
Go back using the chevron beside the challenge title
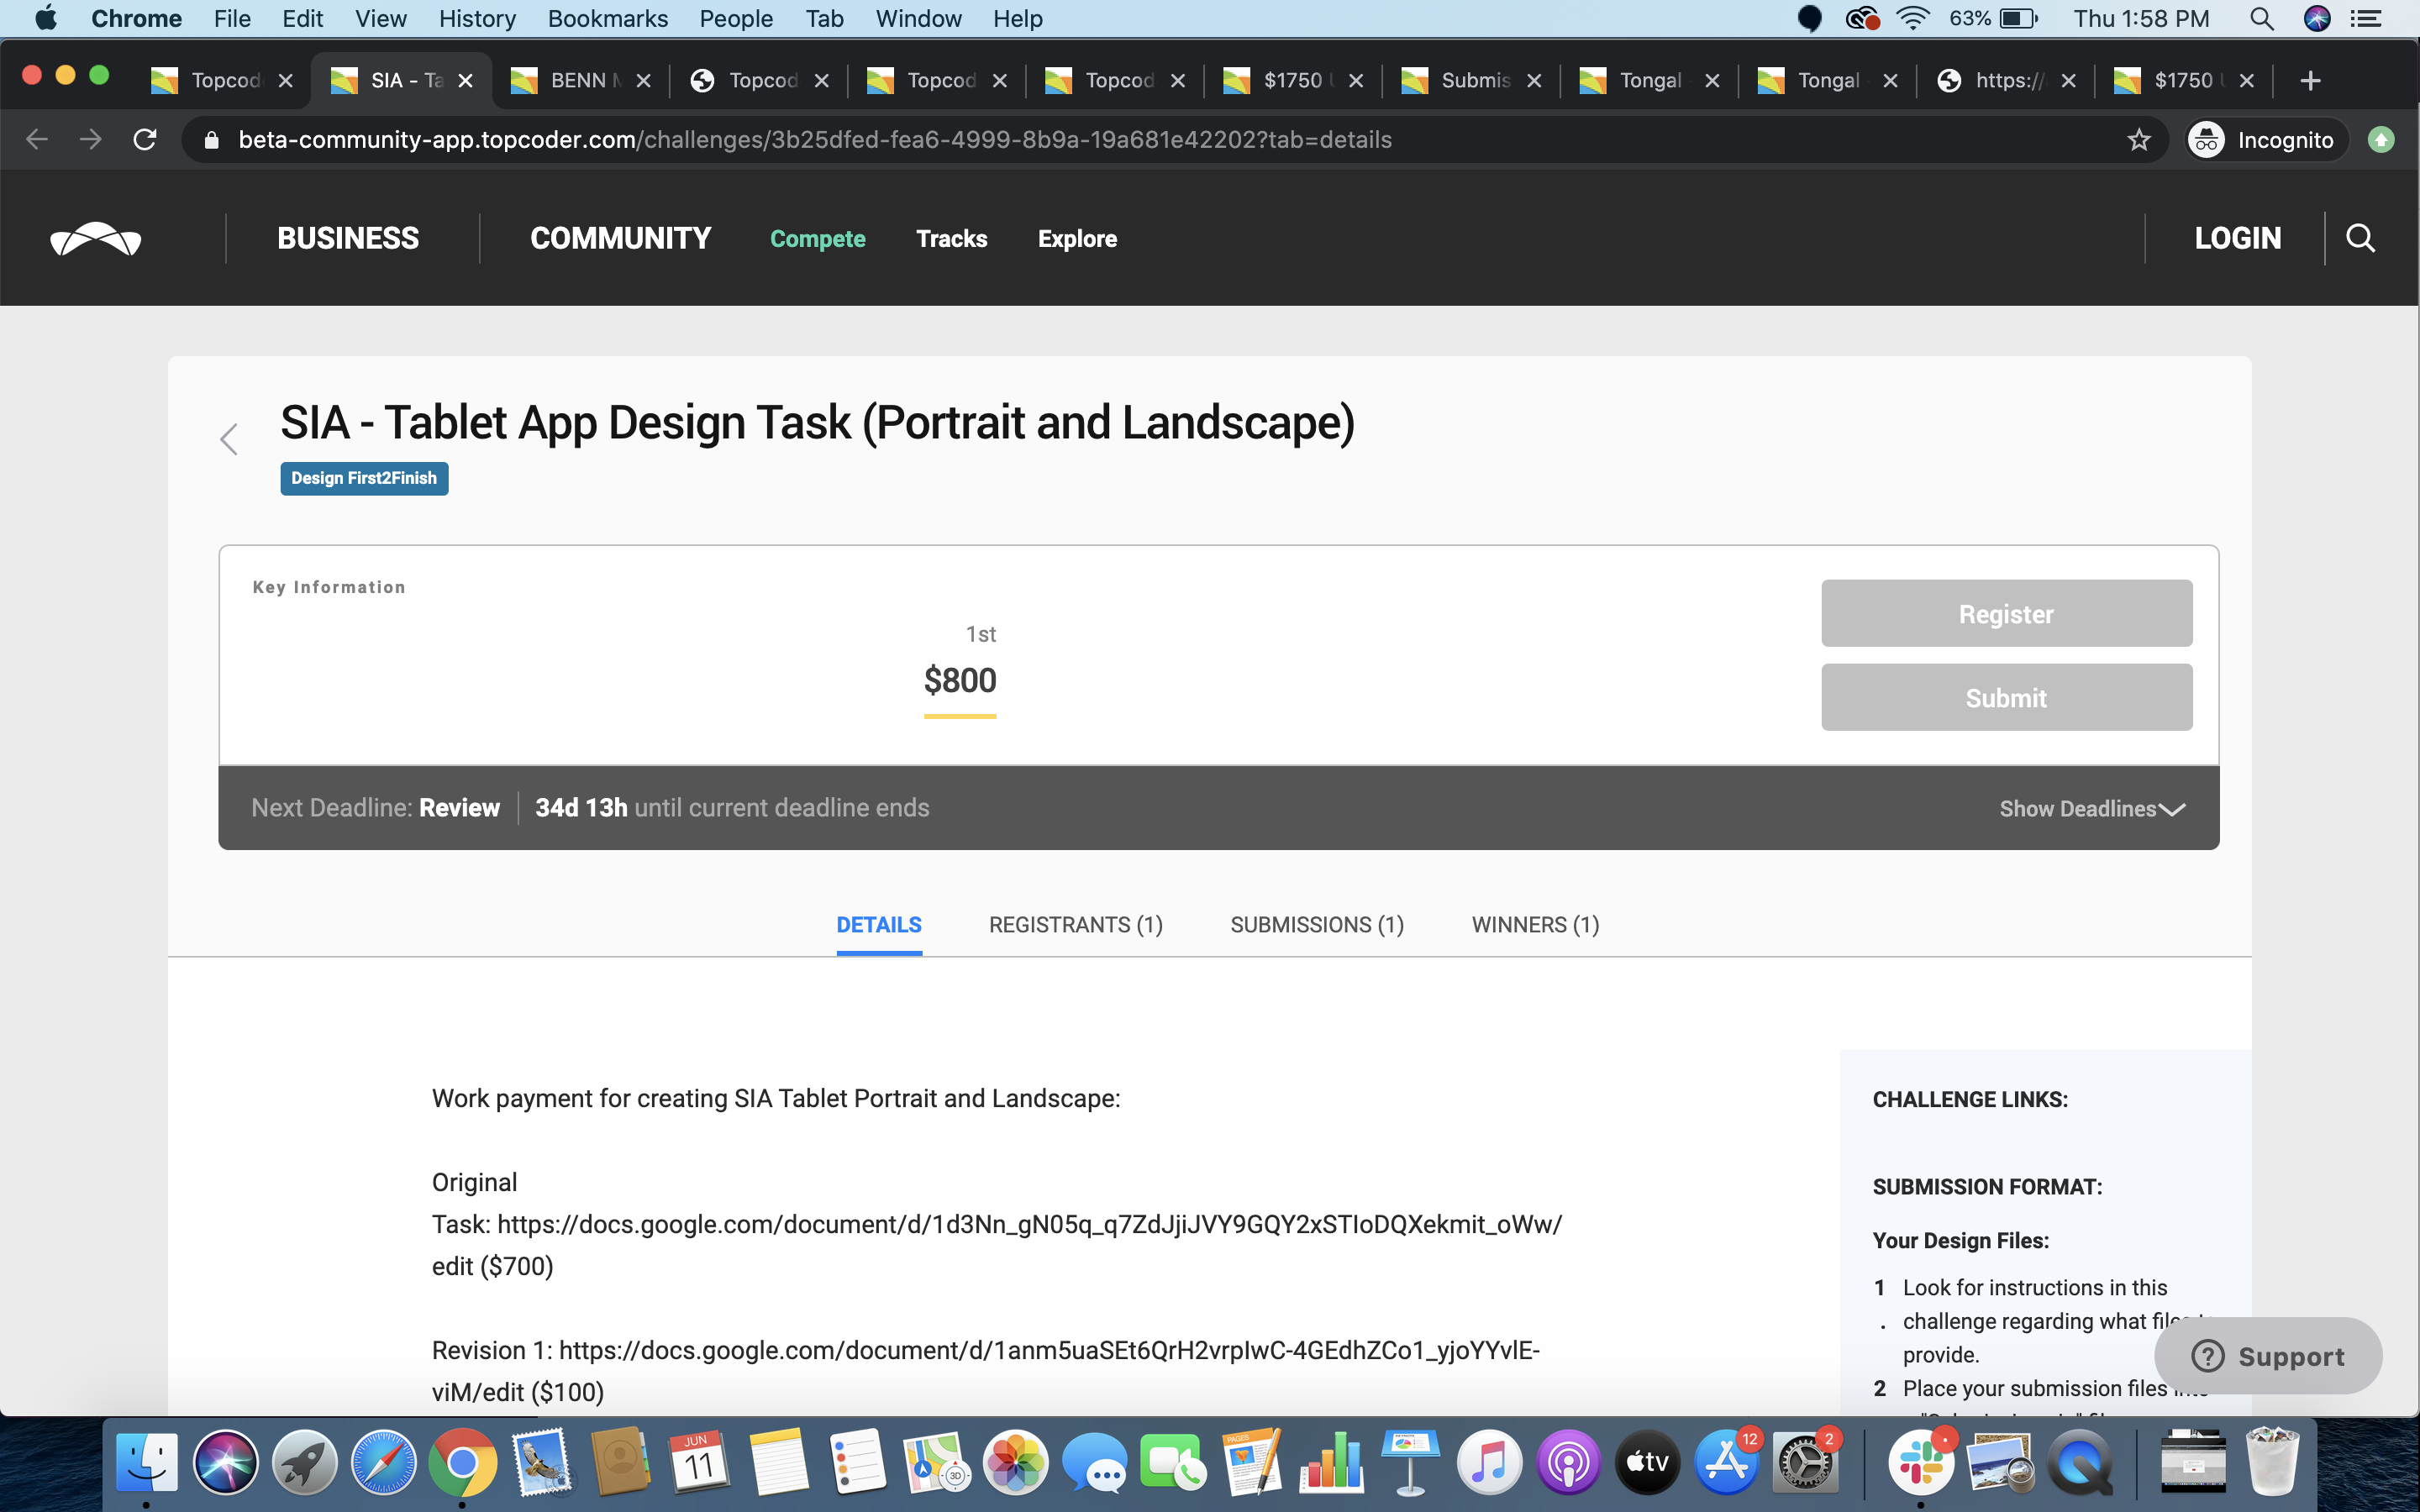coord(229,438)
